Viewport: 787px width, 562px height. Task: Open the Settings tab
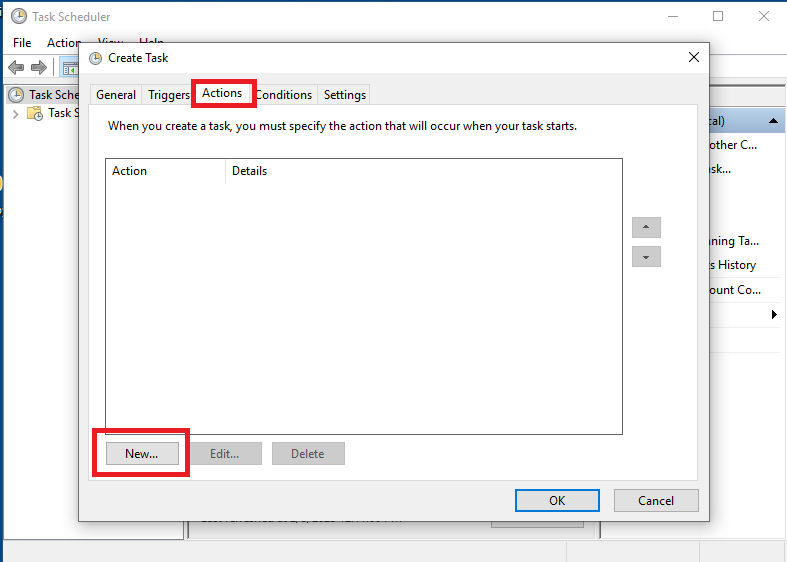(345, 95)
